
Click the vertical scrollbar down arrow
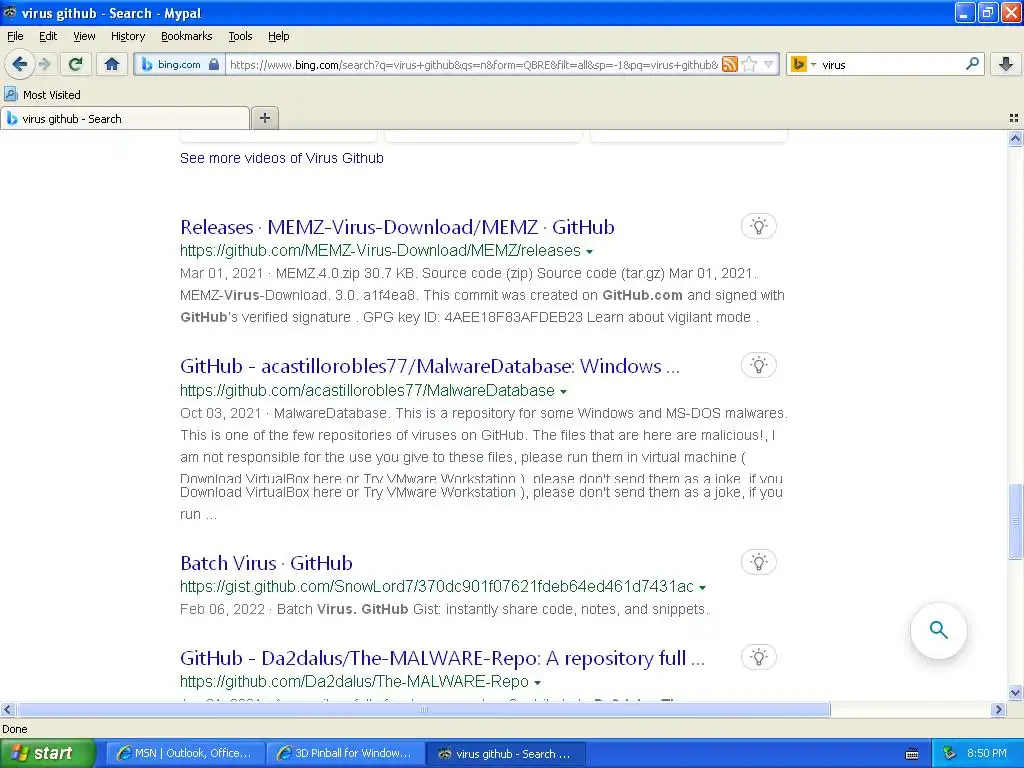(x=1015, y=693)
